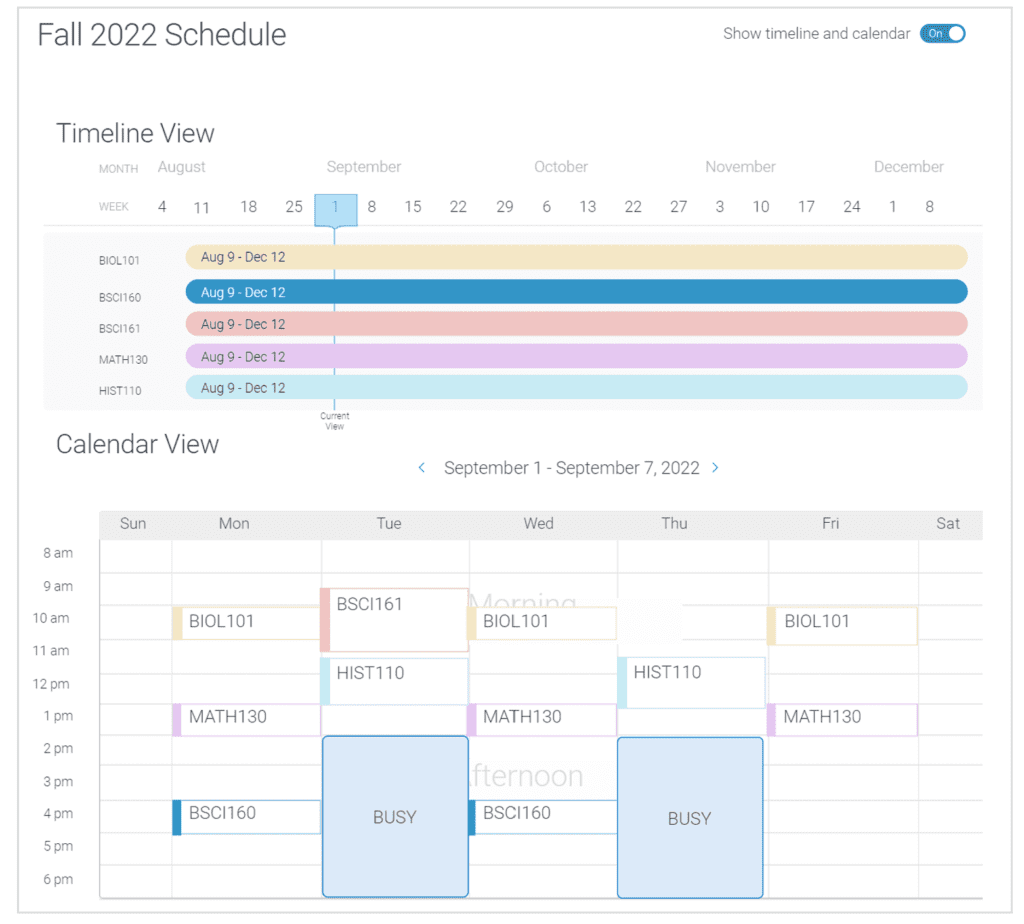Open Tuesday BSCI161 calendar event
The height and width of the screenshot is (924, 1024).
pyautogui.click(x=394, y=620)
